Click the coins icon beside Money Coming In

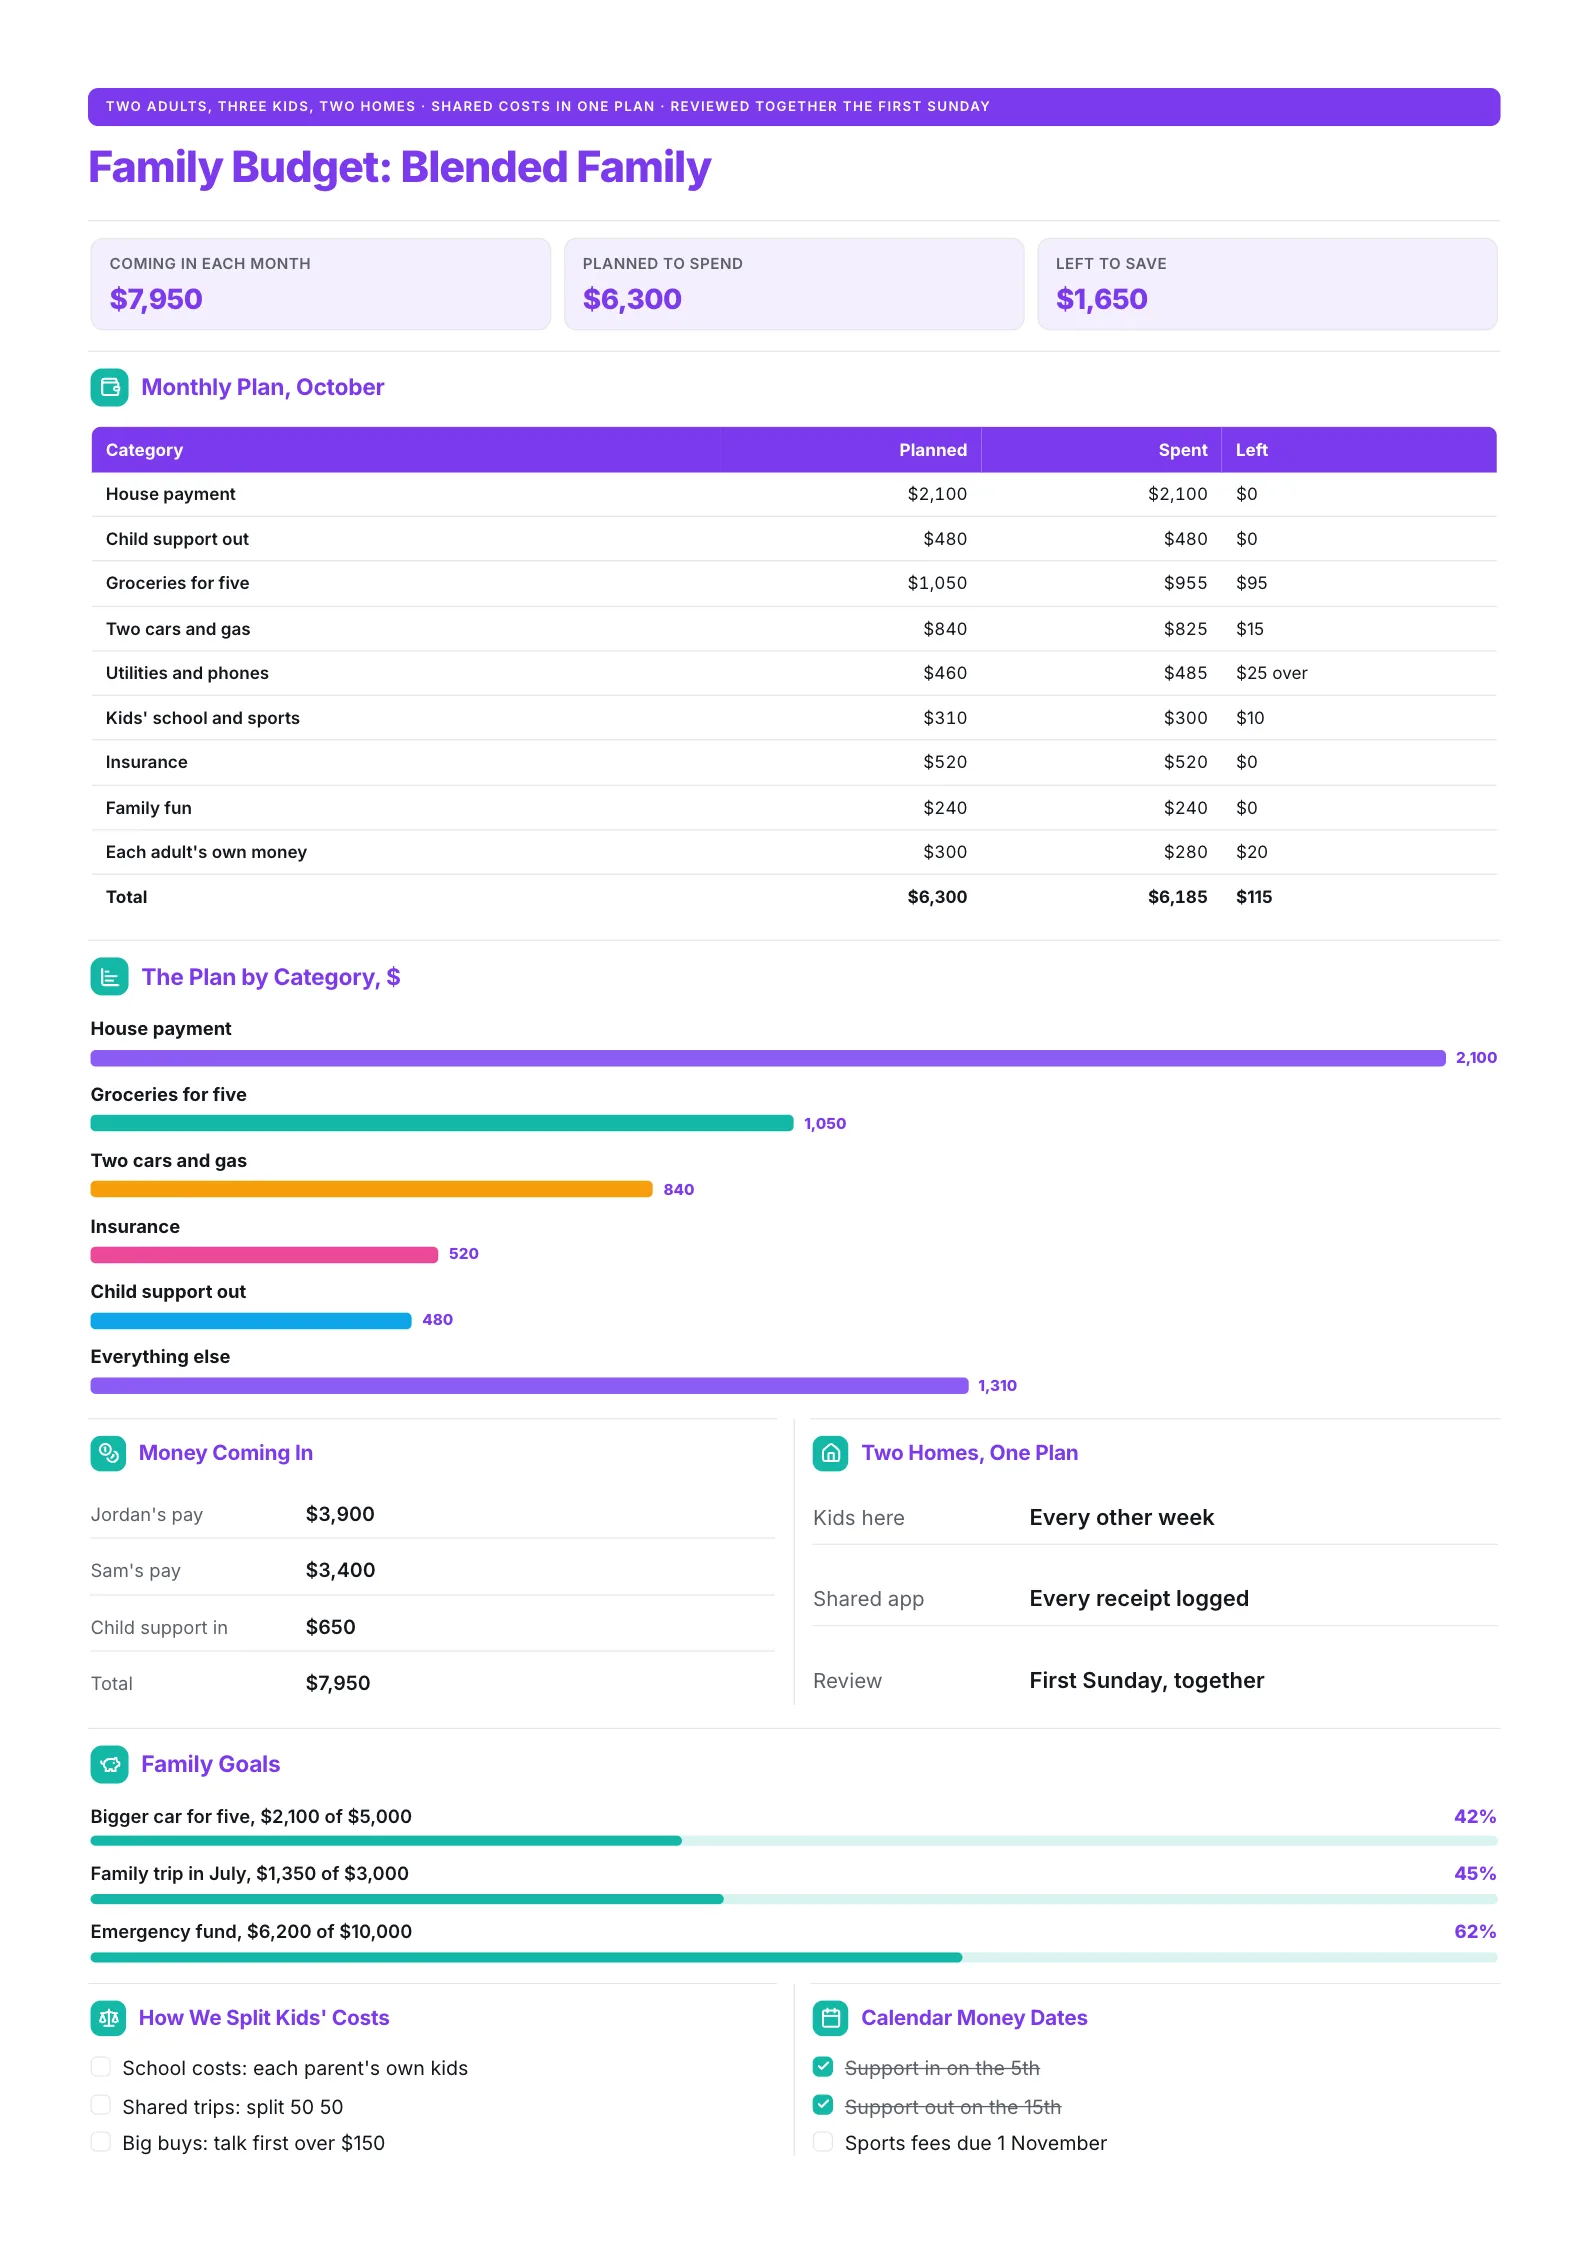pyautogui.click(x=108, y=1453)
